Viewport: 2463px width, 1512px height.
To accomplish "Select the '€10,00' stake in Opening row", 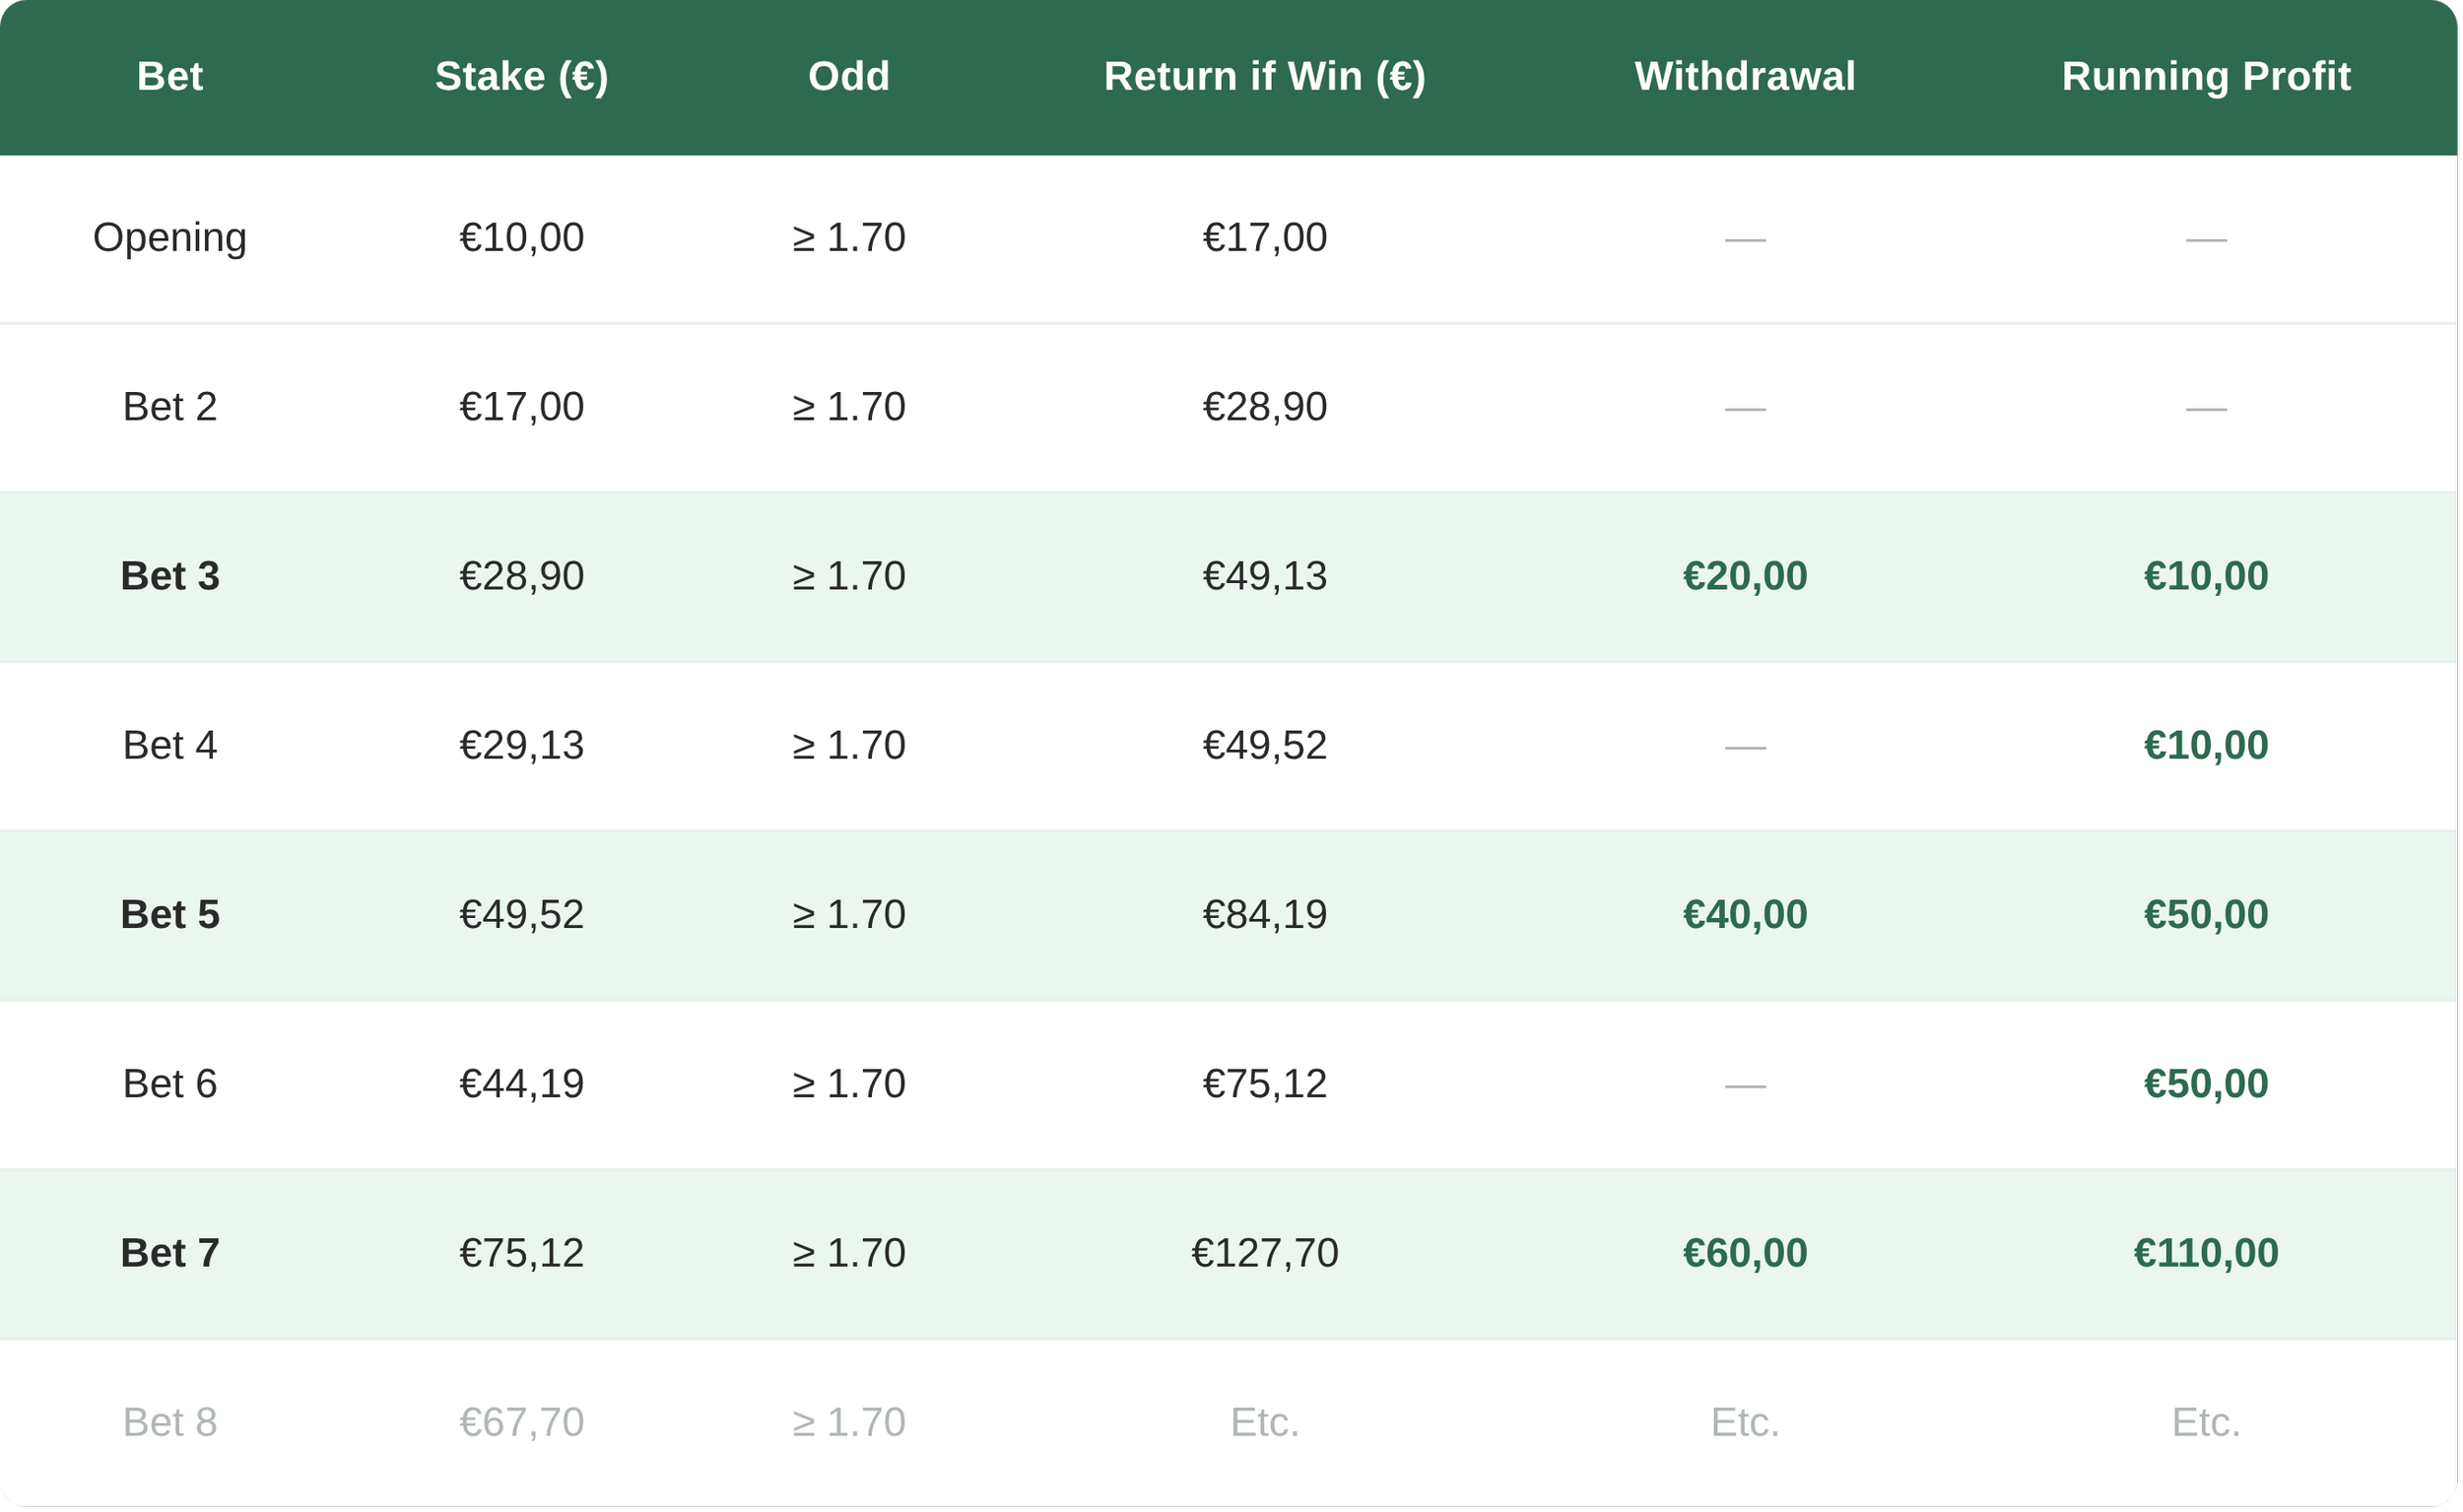I will [522, 238].
